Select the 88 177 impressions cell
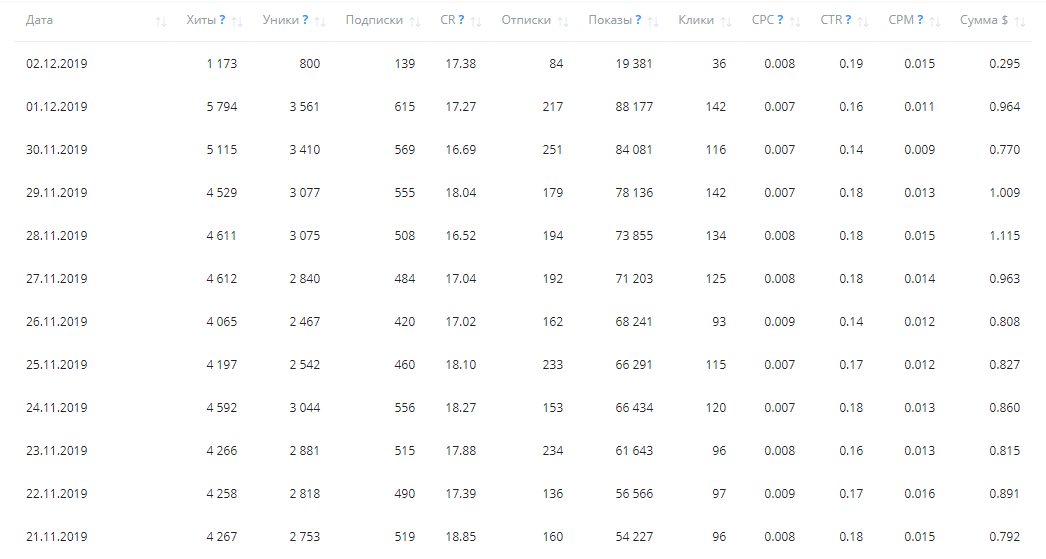This screenshot has width=1046, height=559. (x=634, y=107)
